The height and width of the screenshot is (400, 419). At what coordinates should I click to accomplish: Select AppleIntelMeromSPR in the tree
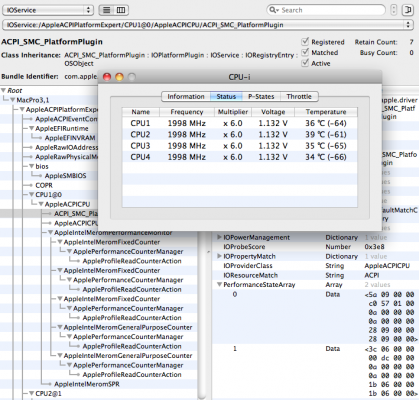[87, 384]
